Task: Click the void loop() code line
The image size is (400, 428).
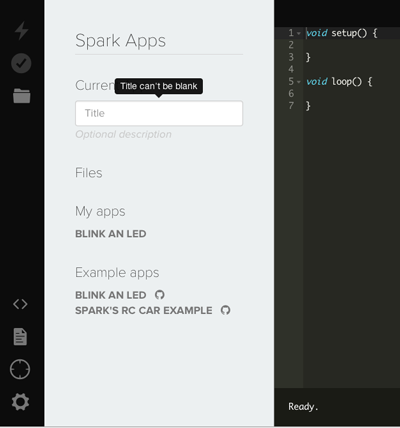Action: click(x=339, y=82)
